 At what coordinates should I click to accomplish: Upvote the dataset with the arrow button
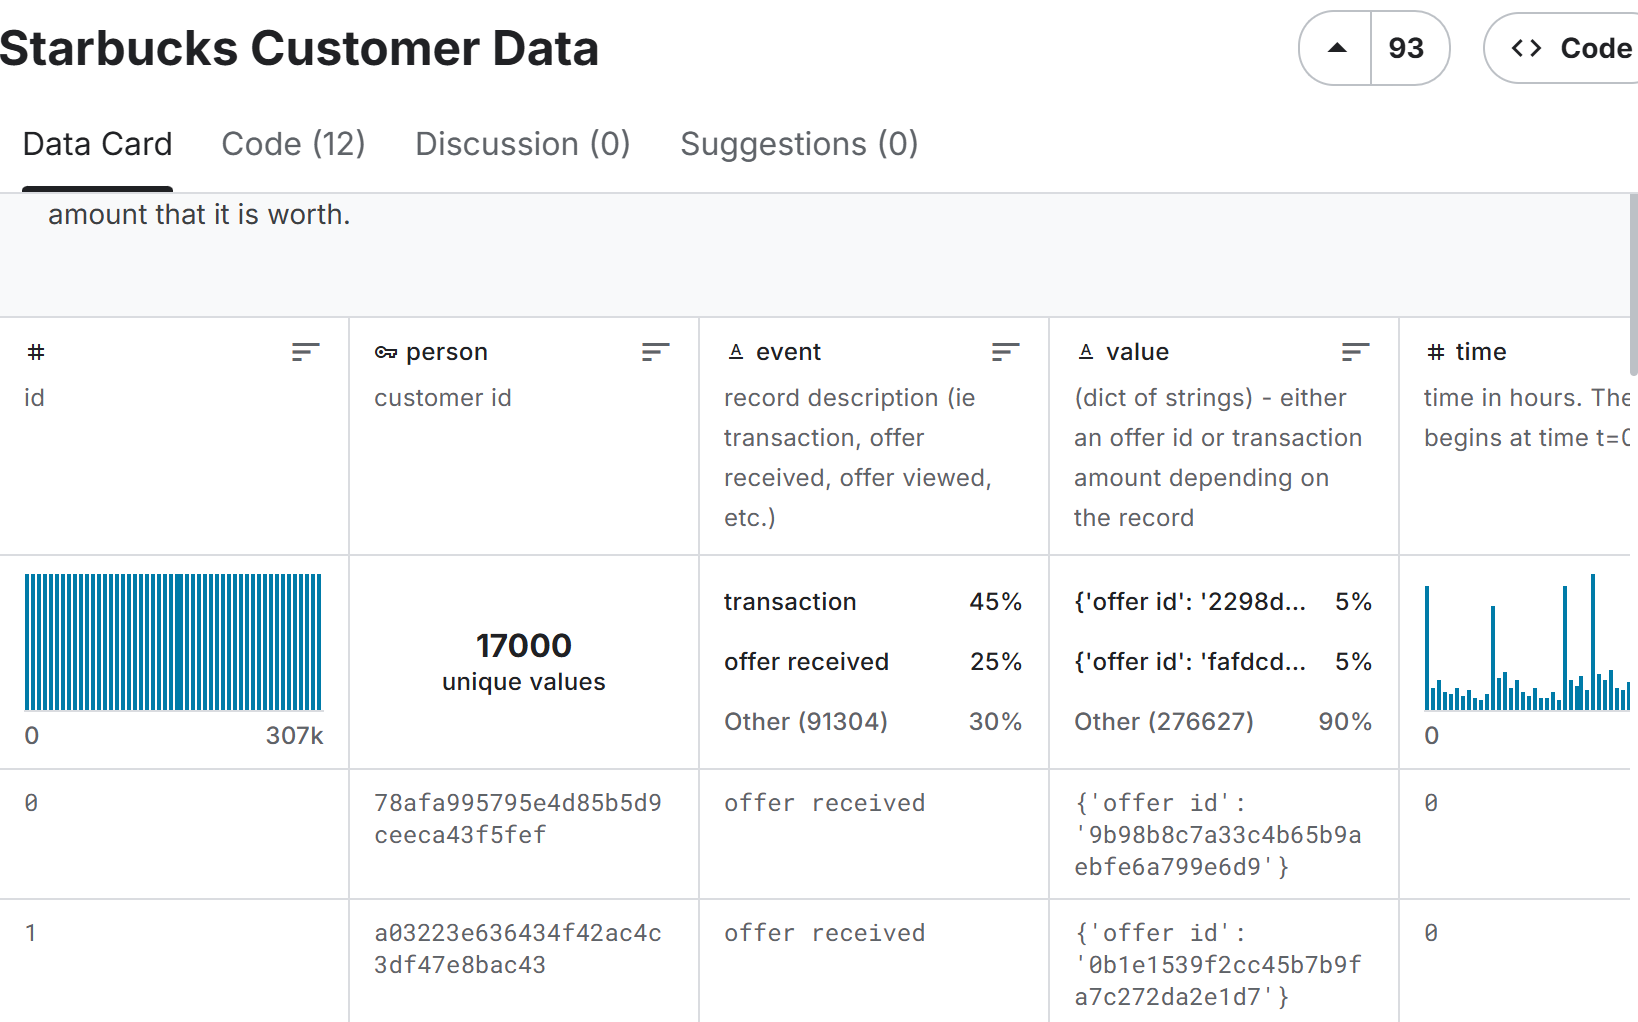tap(1336, 48)
